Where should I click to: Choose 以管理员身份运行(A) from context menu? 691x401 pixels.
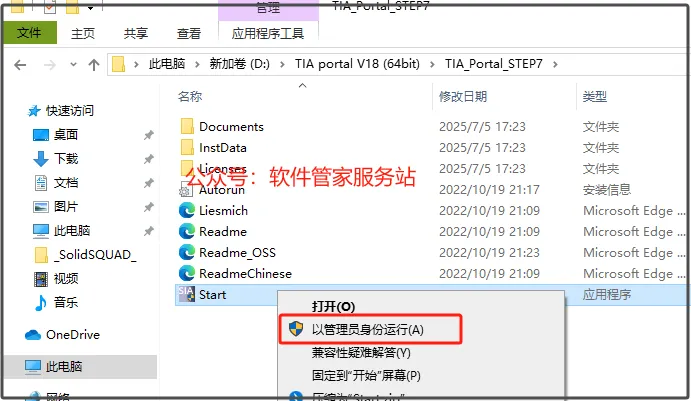pos(370,329)
